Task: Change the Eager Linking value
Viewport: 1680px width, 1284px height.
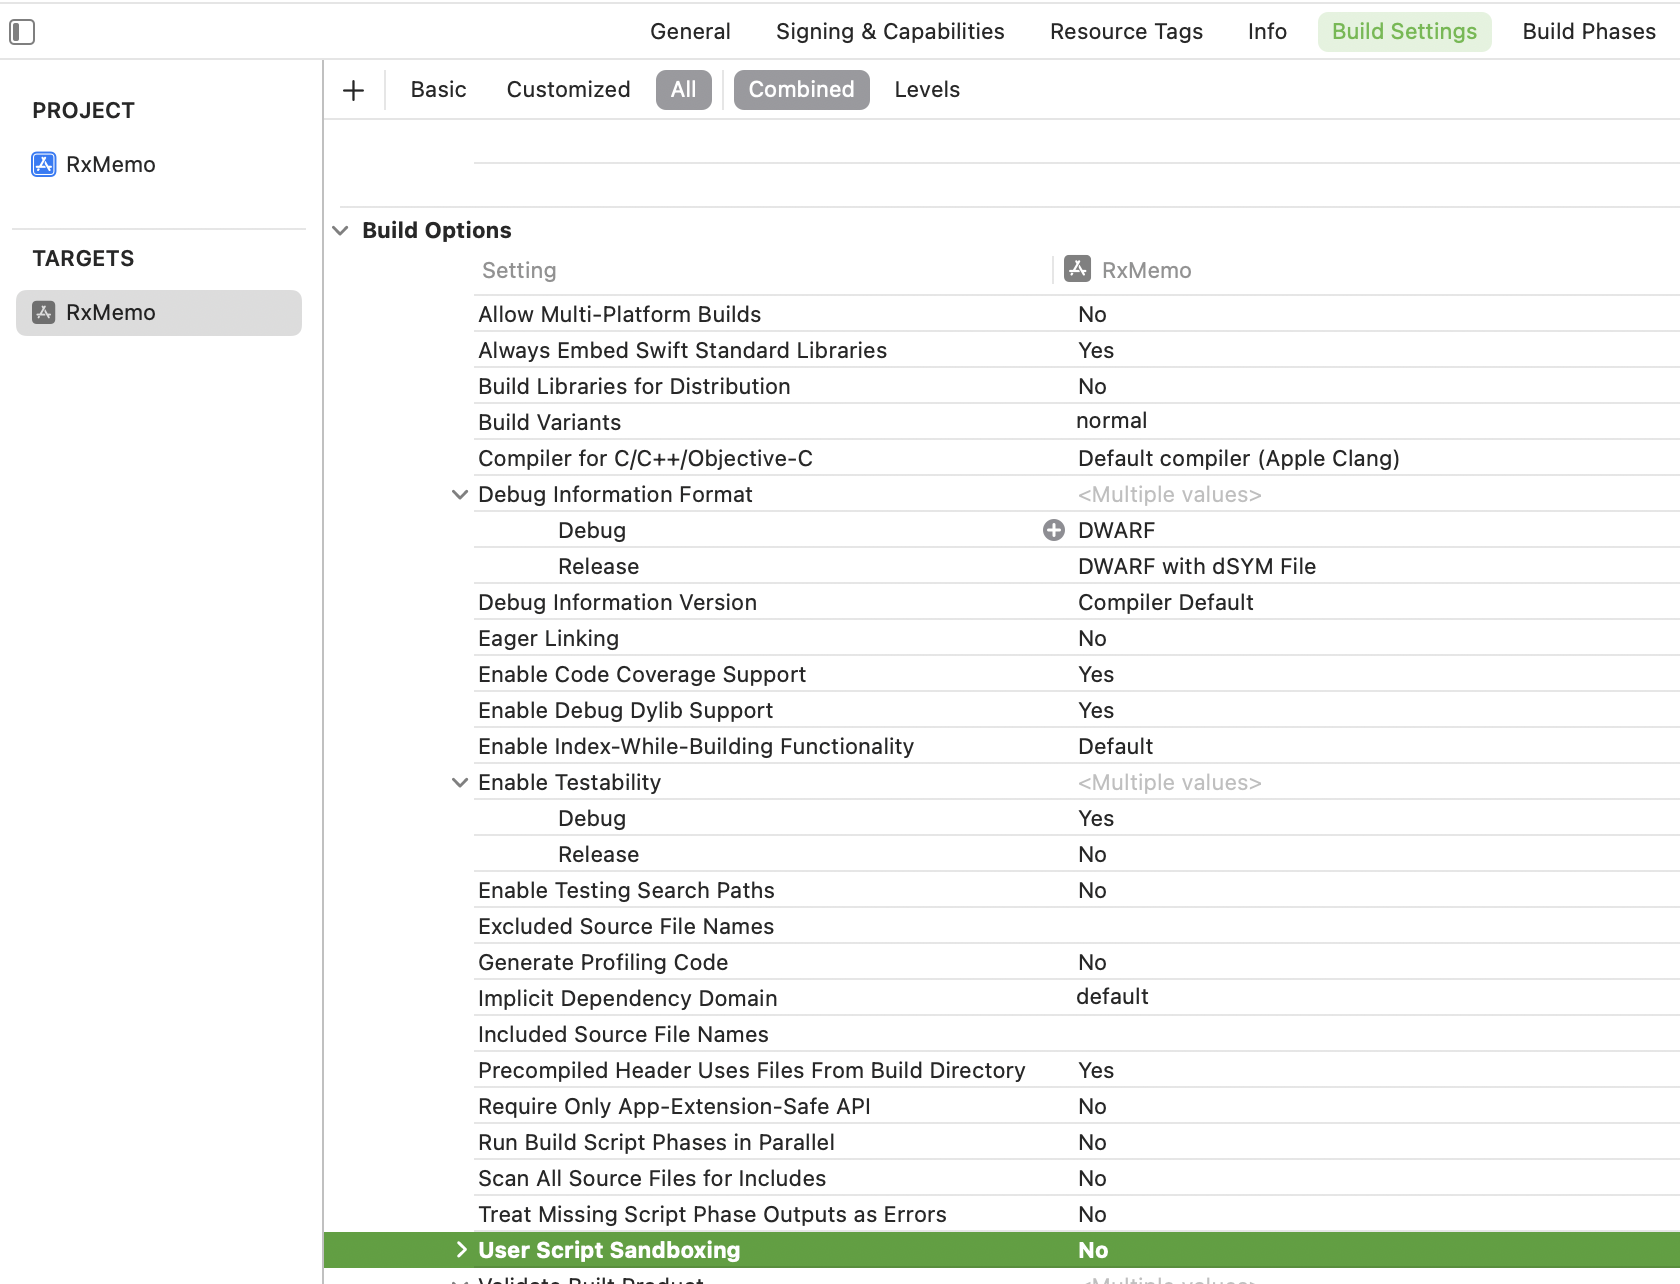Action: [1092, 638]
